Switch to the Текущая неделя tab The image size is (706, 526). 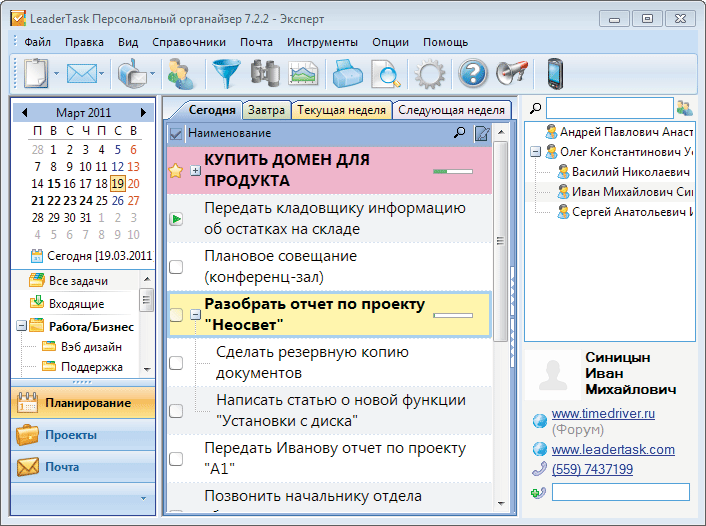click(x=342, y=110)
